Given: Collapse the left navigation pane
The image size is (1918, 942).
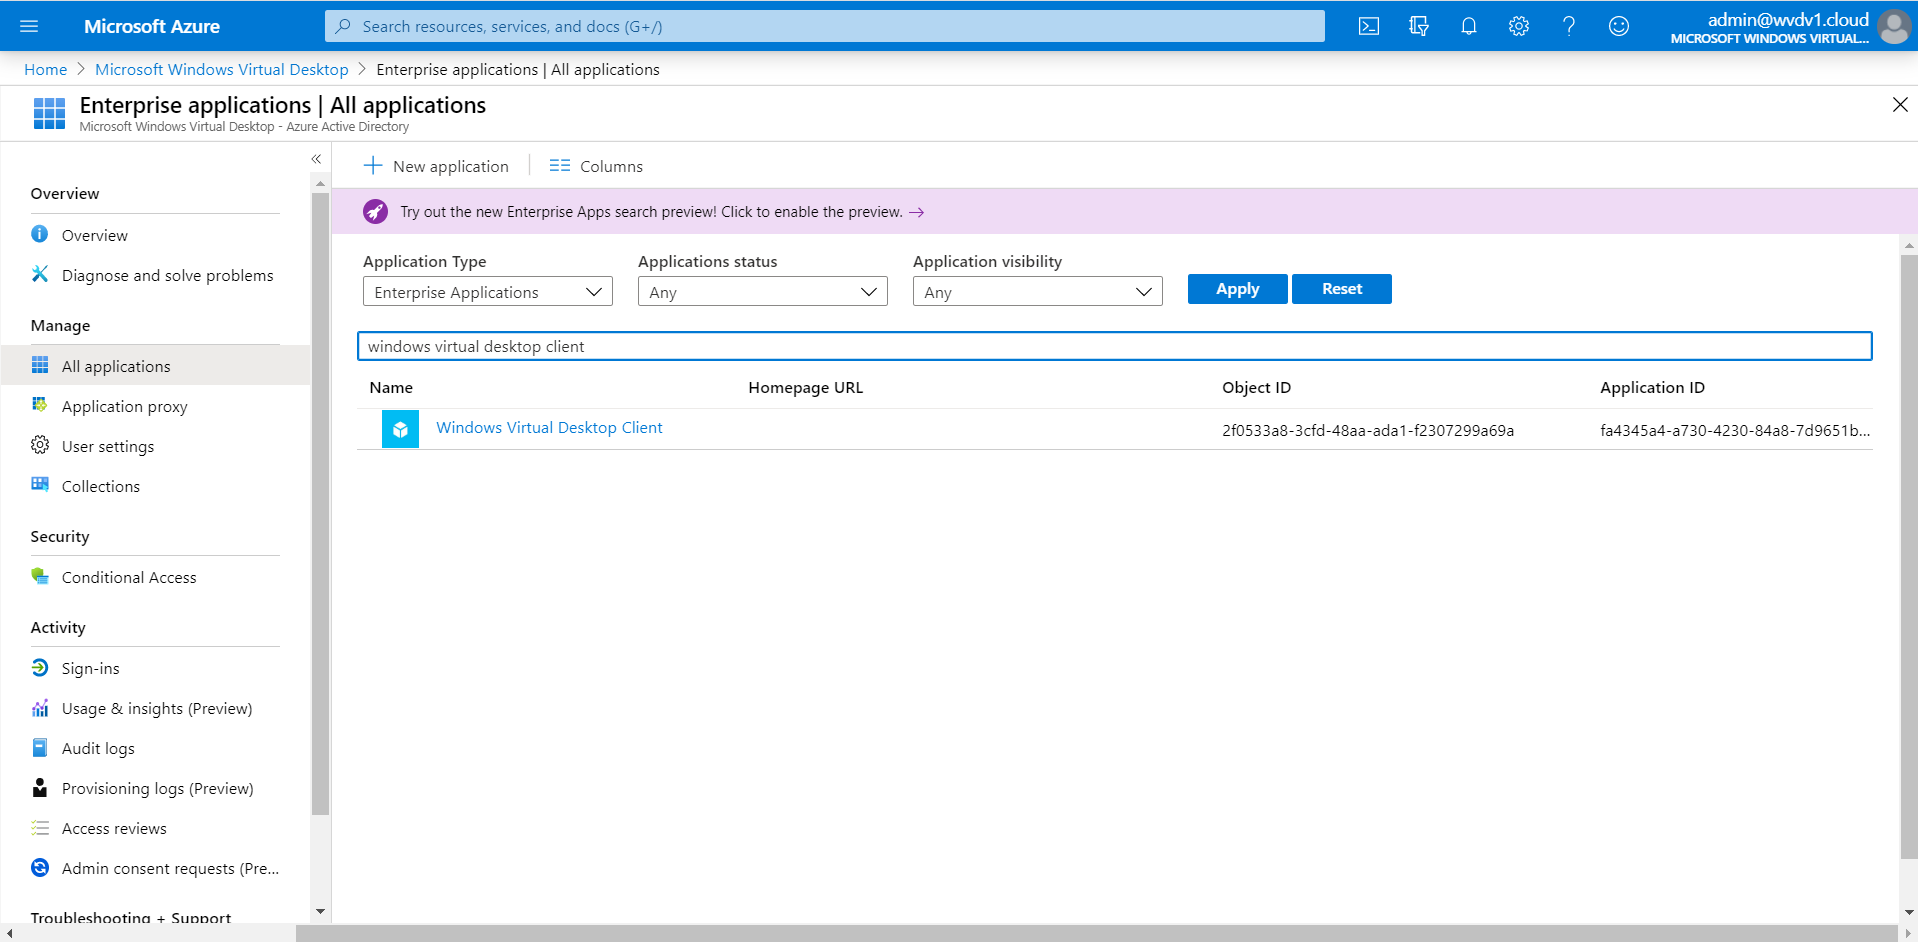Looking at the screenshot, I should [316, 159].
